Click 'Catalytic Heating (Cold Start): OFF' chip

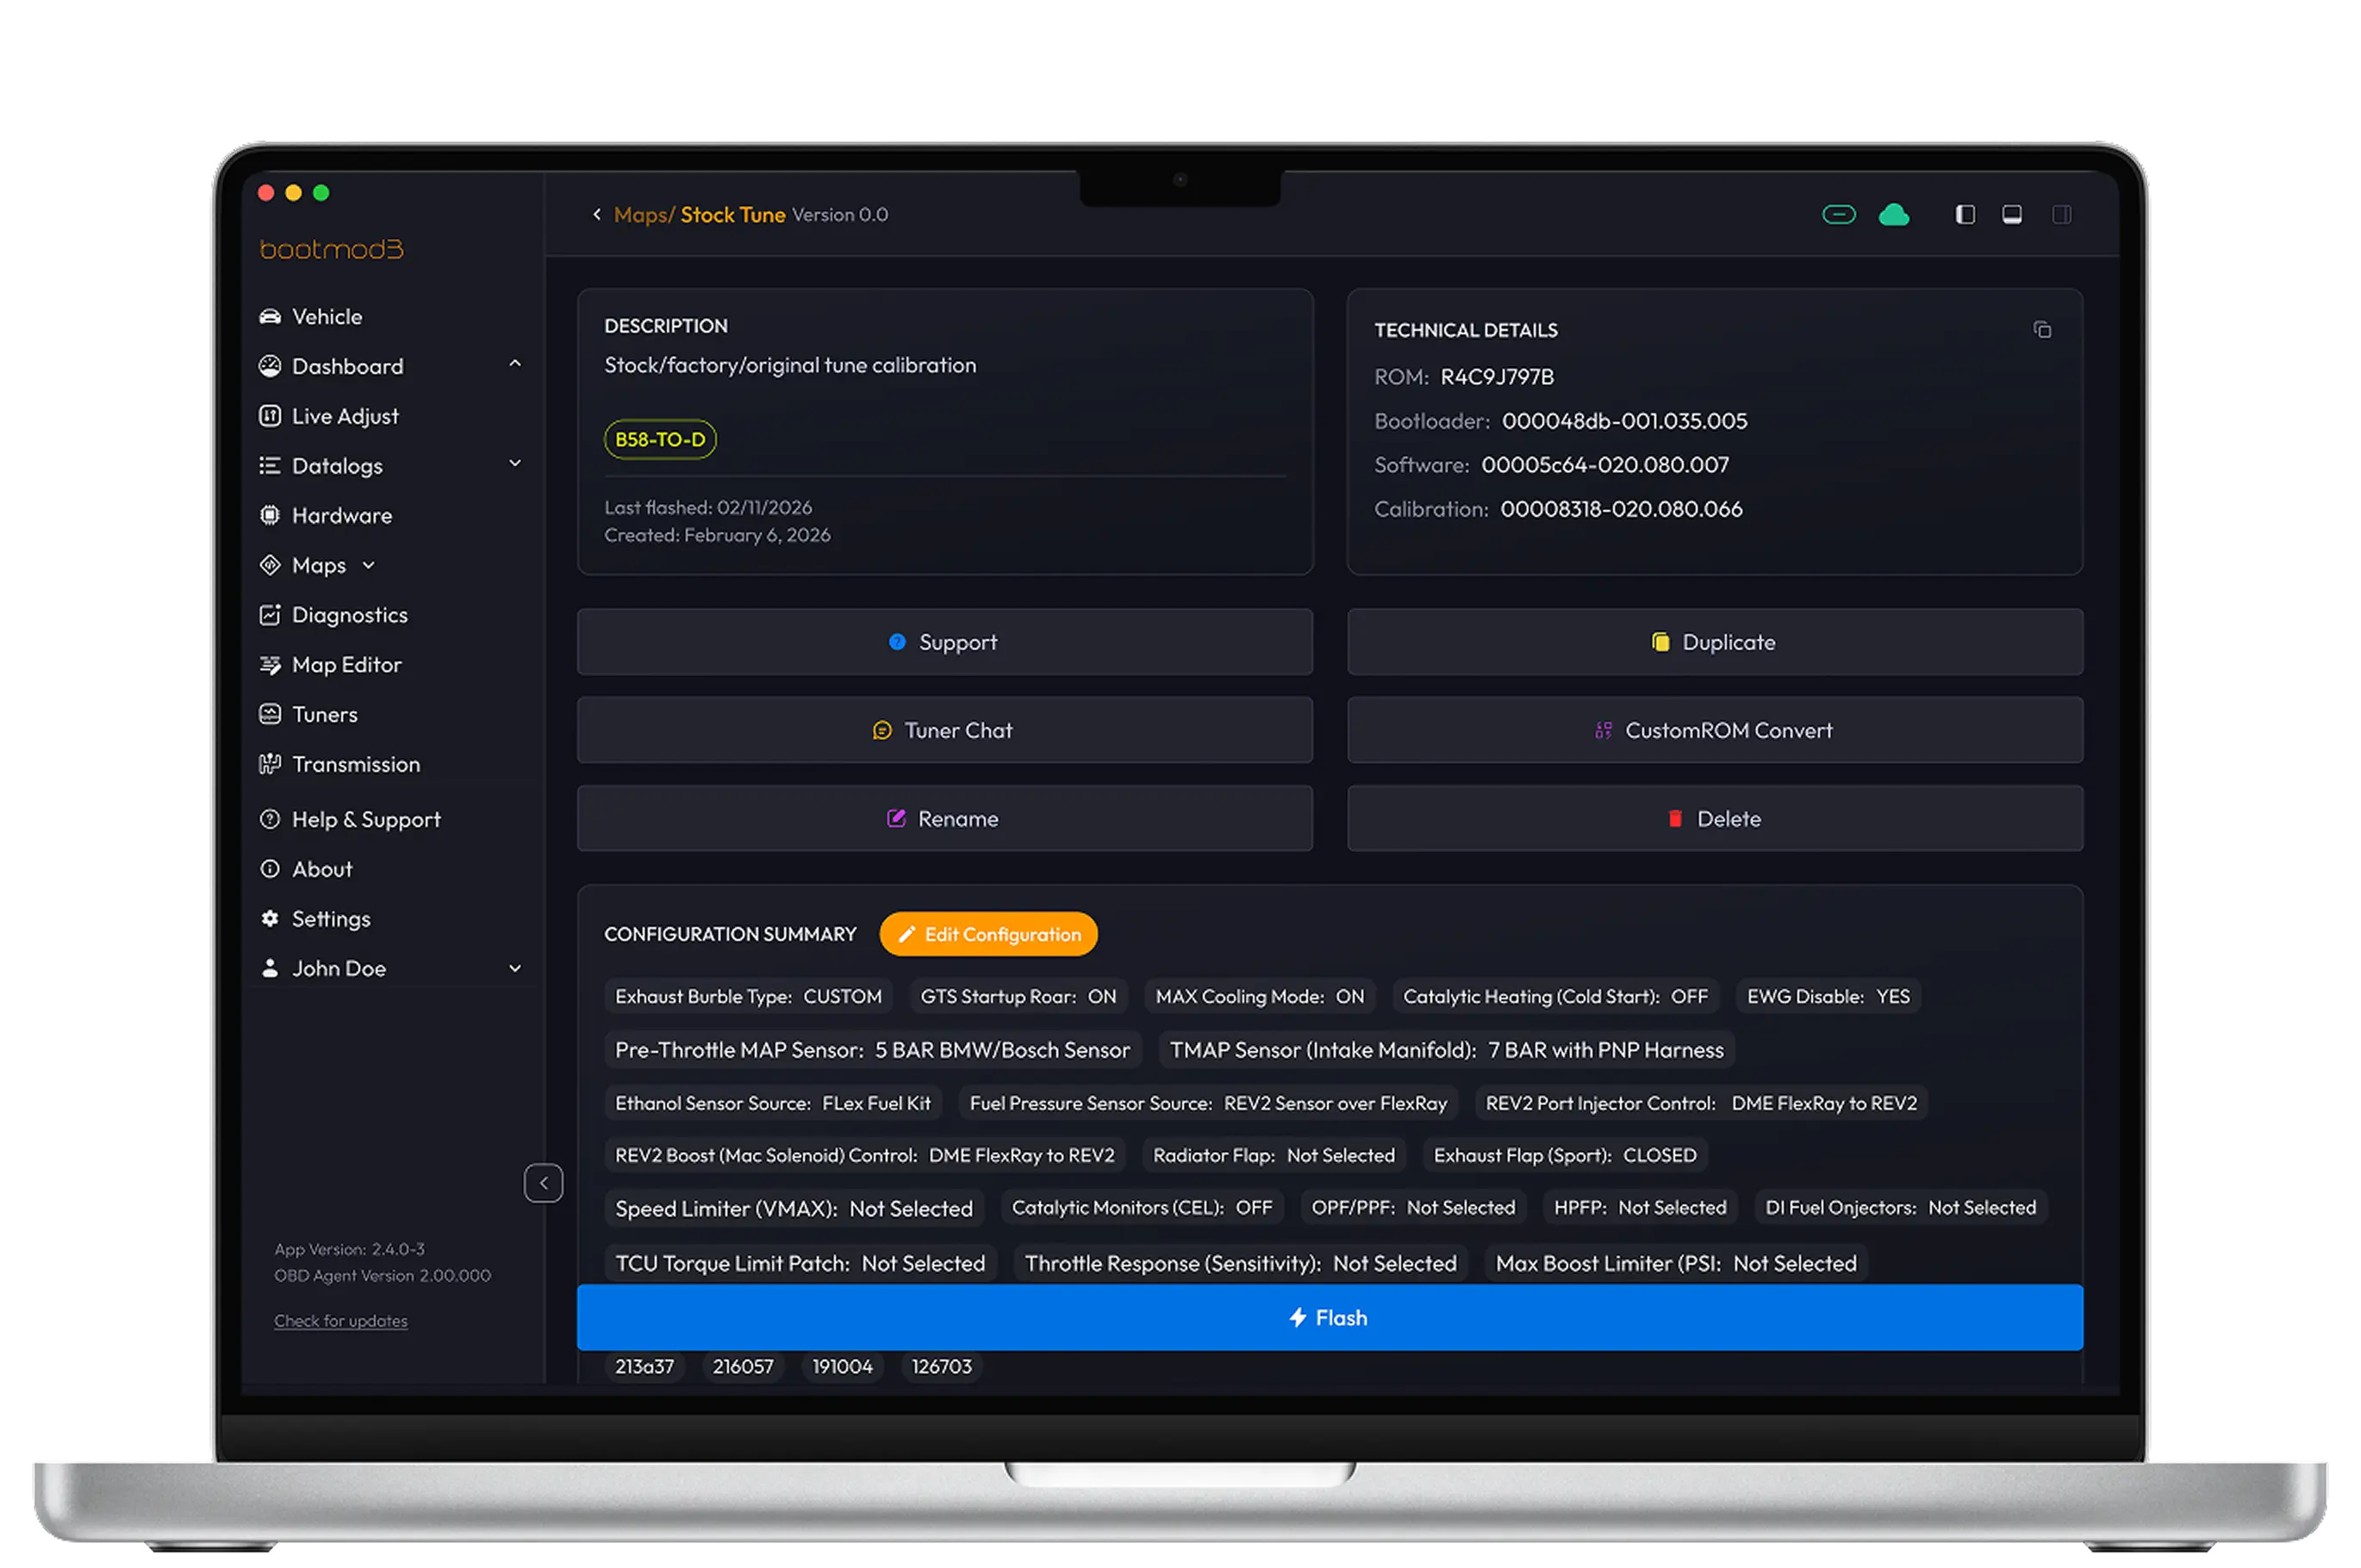pos(1555,997)
